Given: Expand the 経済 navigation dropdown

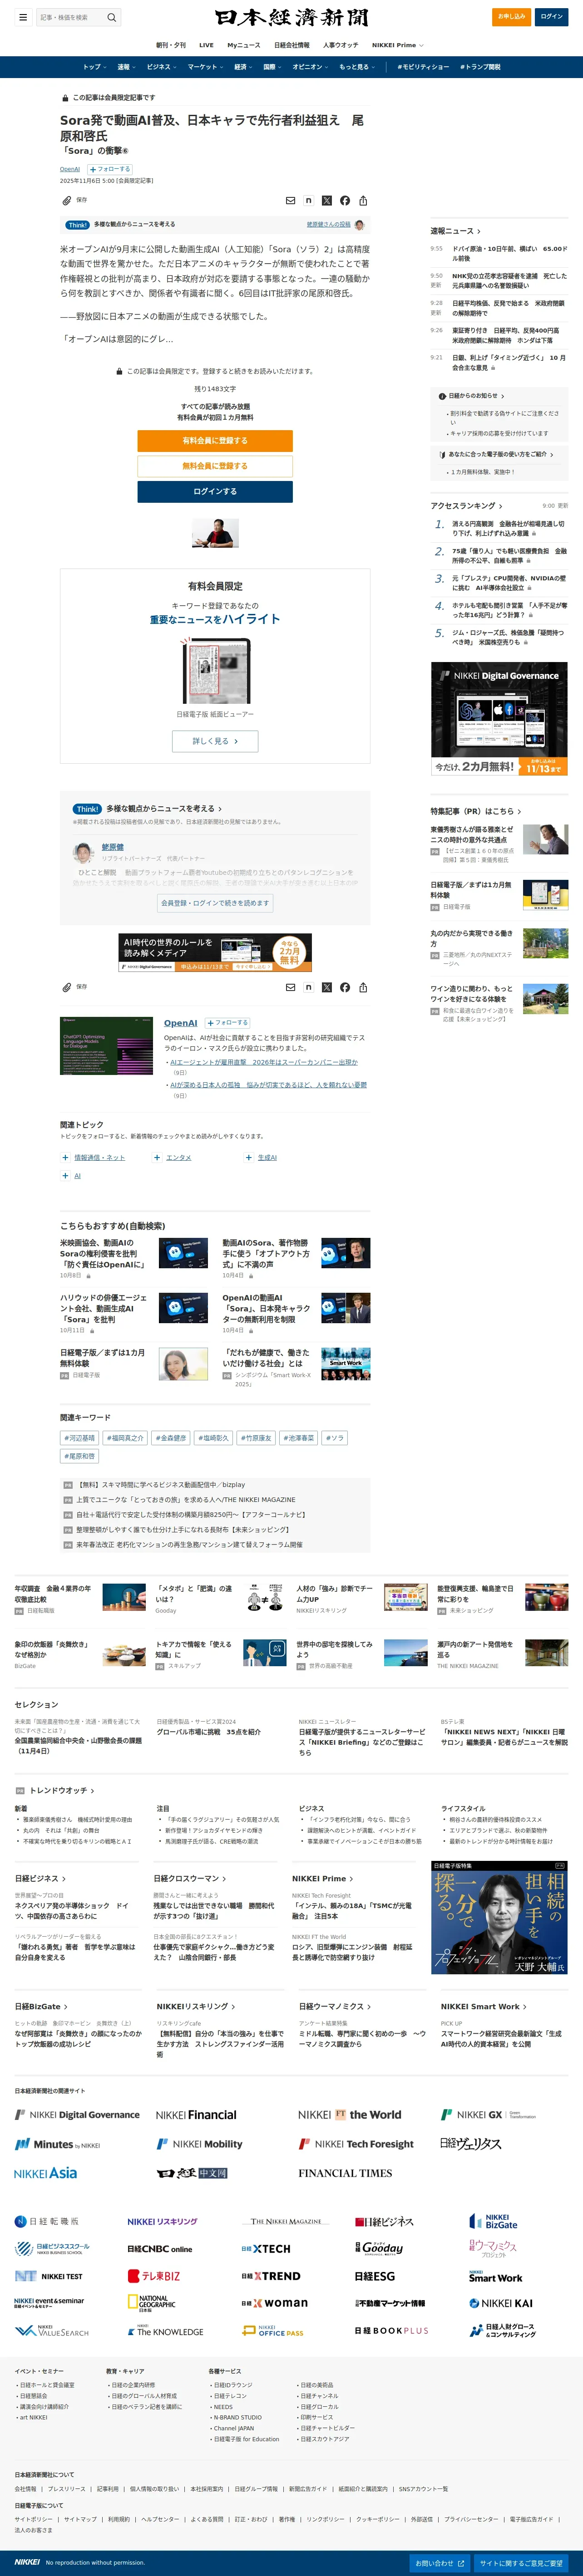Looking at the screenshot, I should click(243, 67).
